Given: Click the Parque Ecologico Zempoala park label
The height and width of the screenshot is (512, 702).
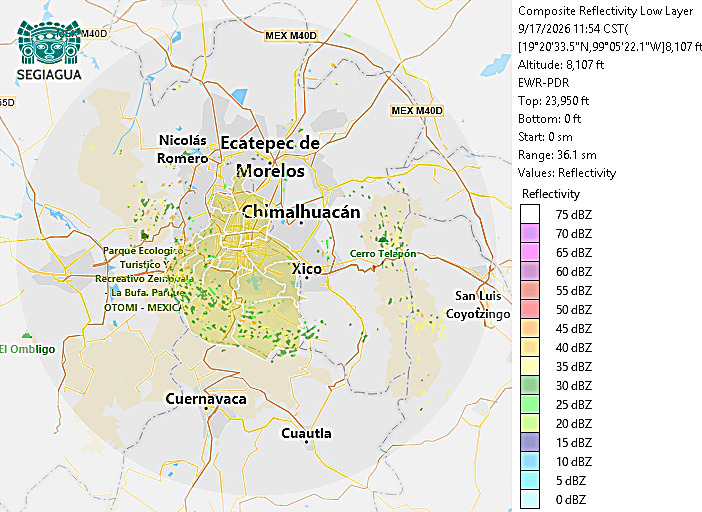Looking at the screenshot, I should coord(144,279).
